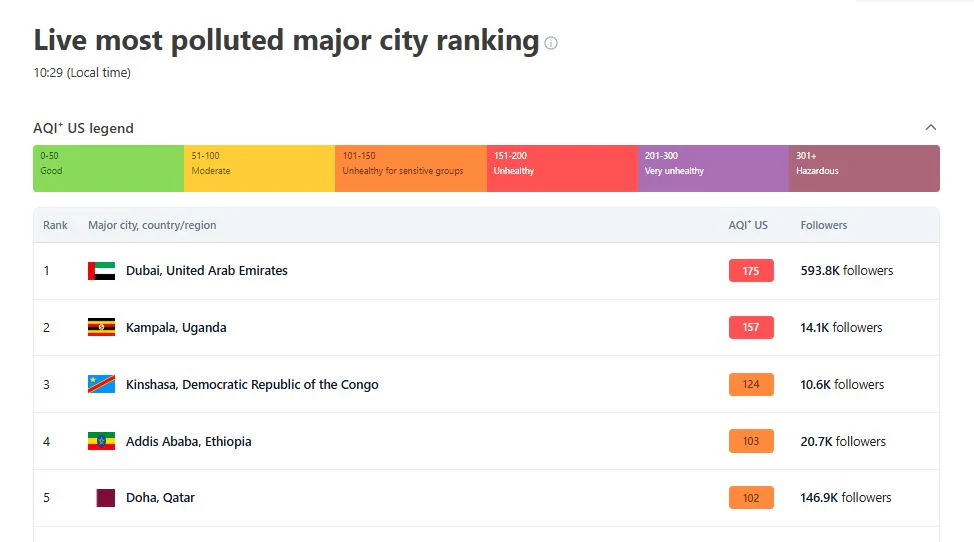
Task: Open the Addis Ababa, Ethiopia entry
Action: click(188, 441)
